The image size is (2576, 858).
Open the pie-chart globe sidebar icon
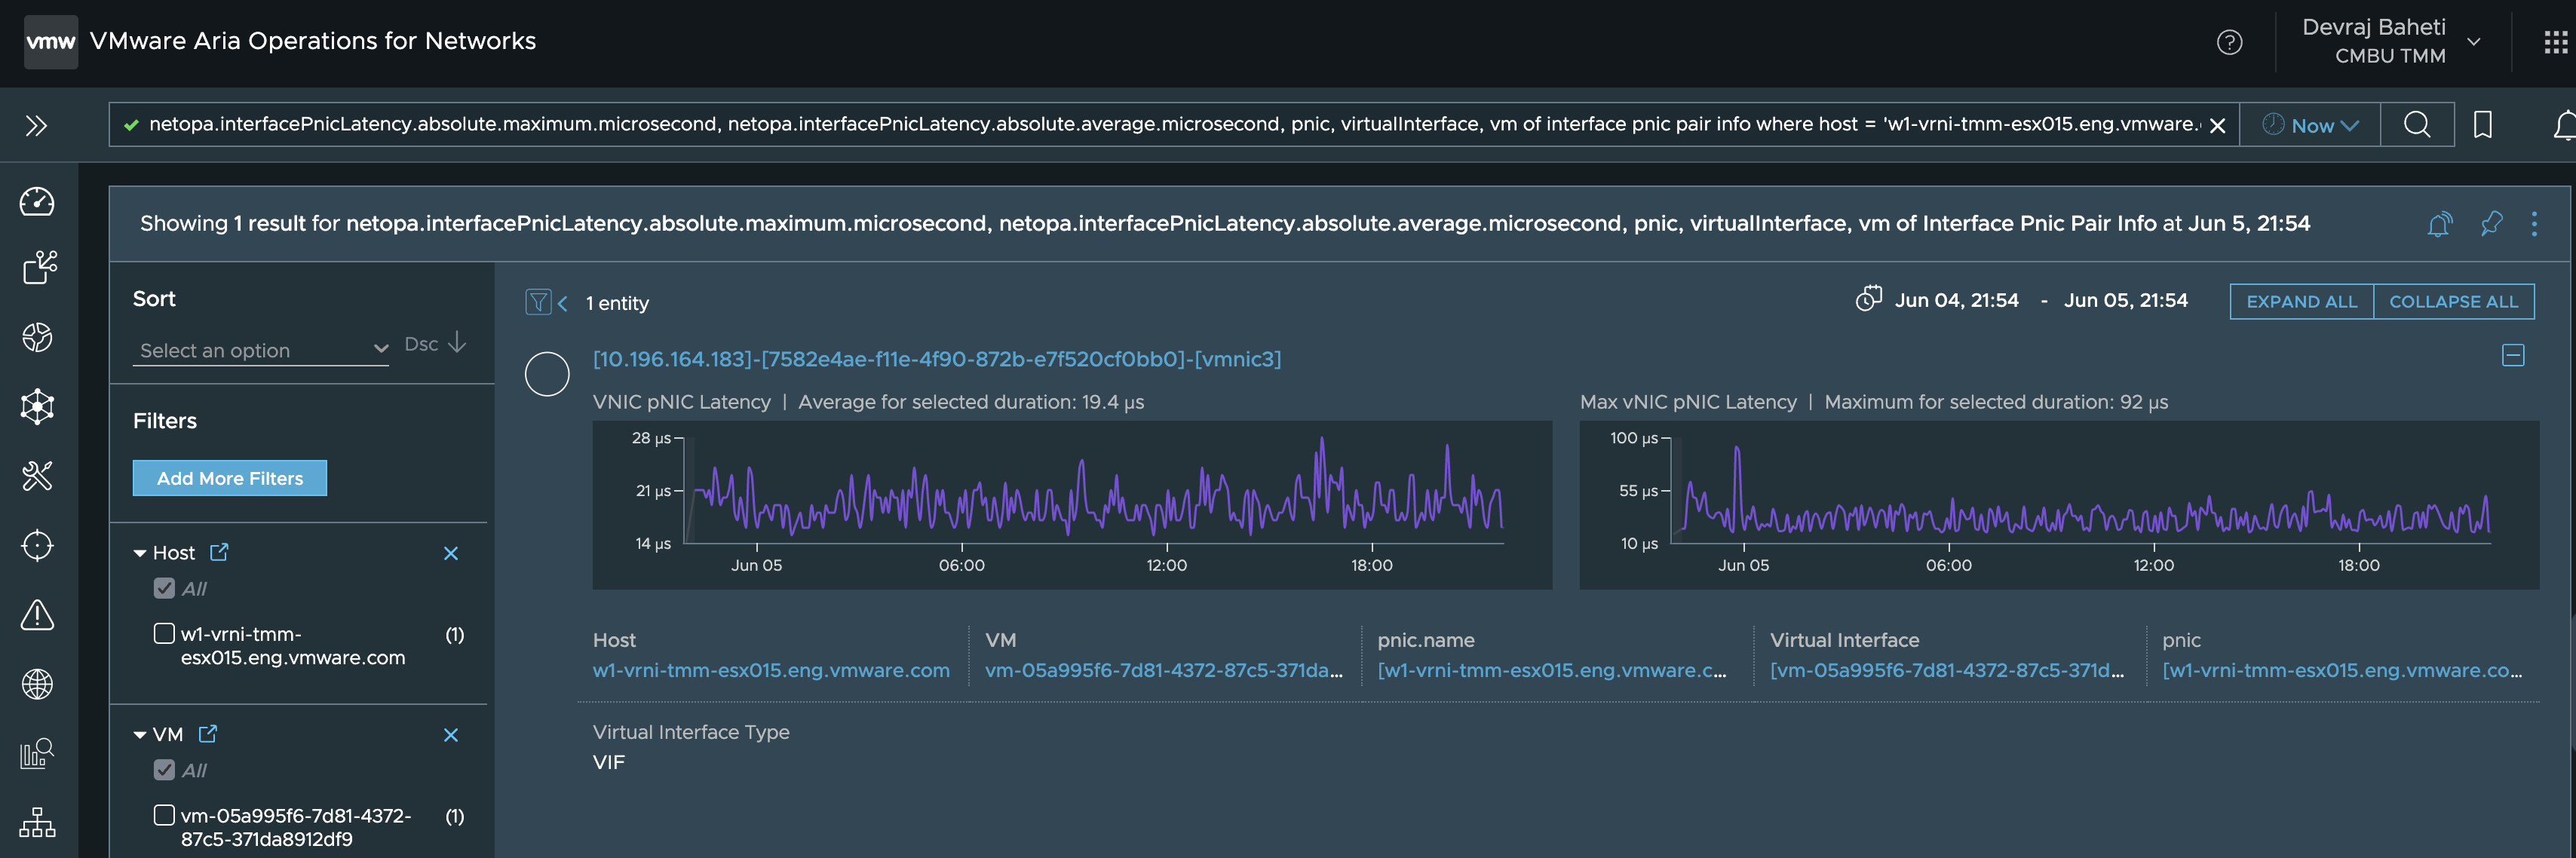[37, 337]
